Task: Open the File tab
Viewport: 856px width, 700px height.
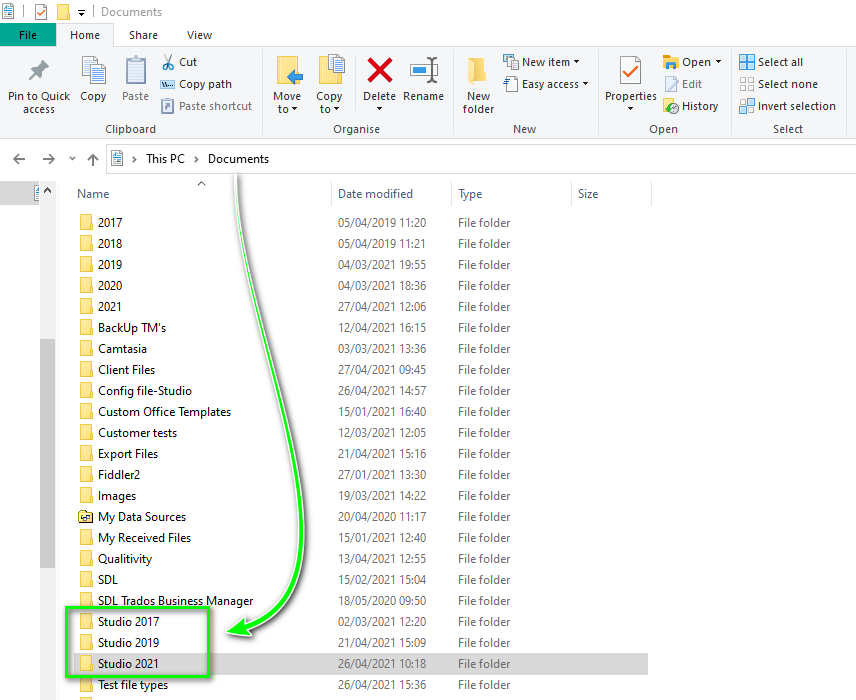Action: (x=28, y=35)
